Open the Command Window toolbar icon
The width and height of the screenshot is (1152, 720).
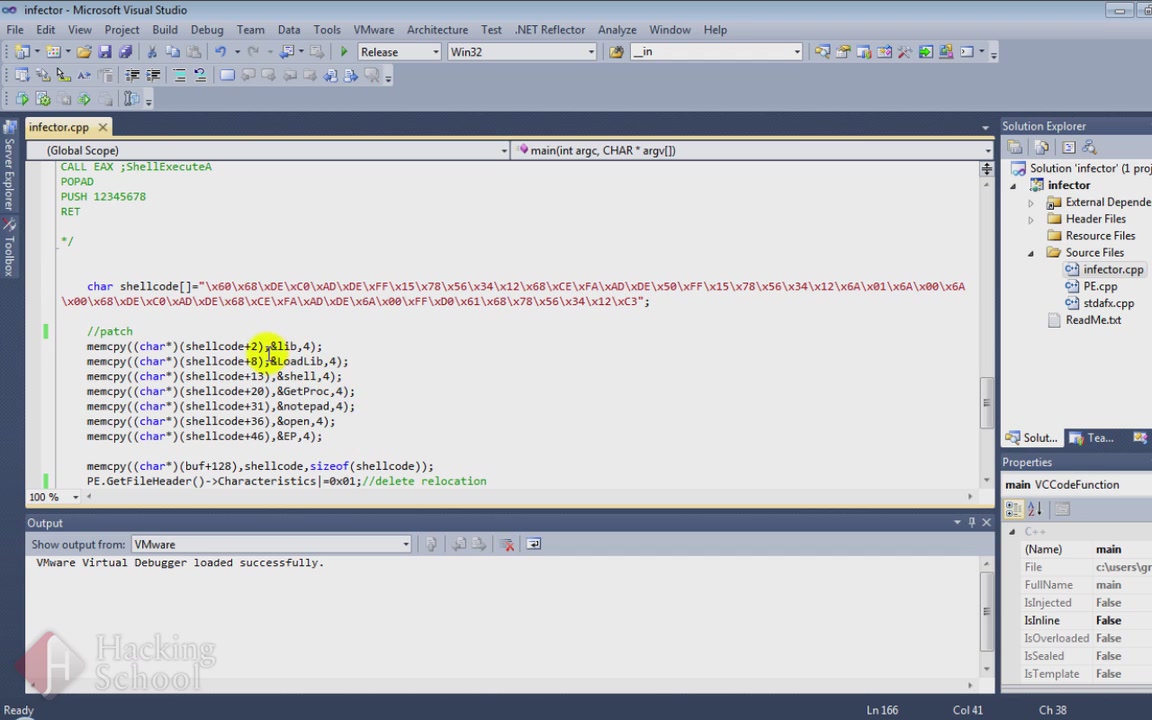coord(967,52)
